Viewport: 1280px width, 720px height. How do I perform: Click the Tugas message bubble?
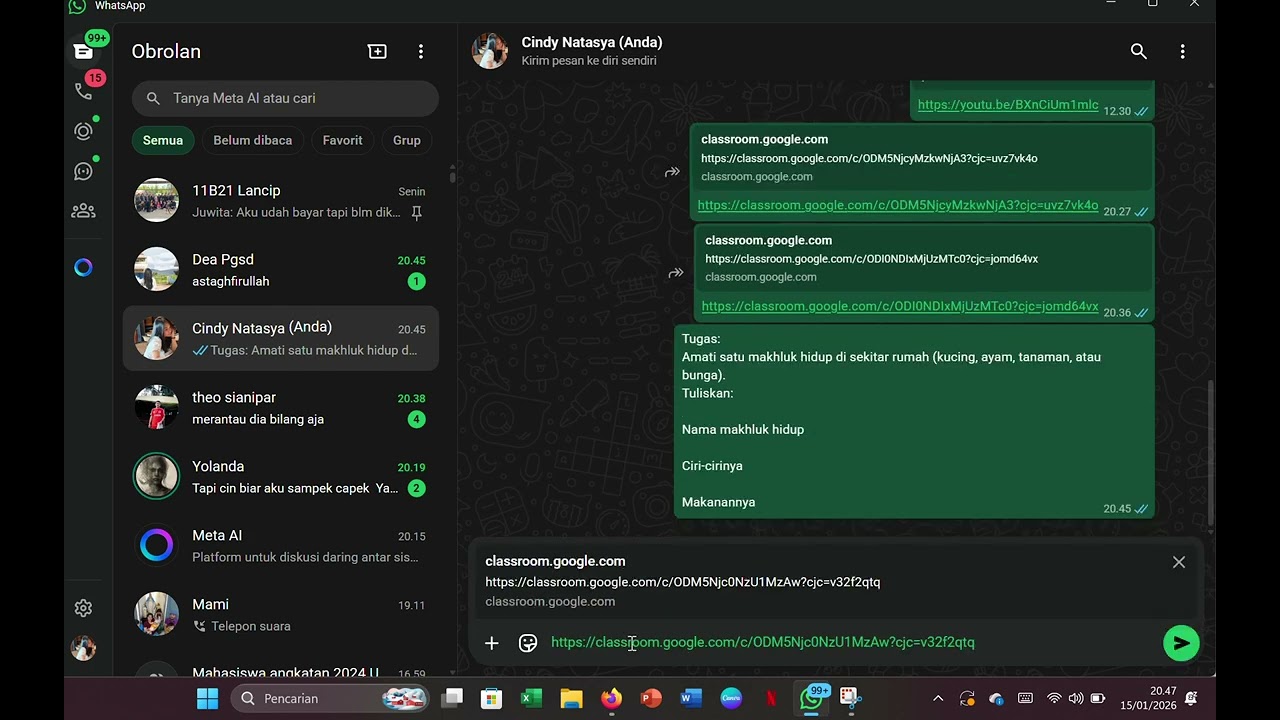[x=914, y=421]
